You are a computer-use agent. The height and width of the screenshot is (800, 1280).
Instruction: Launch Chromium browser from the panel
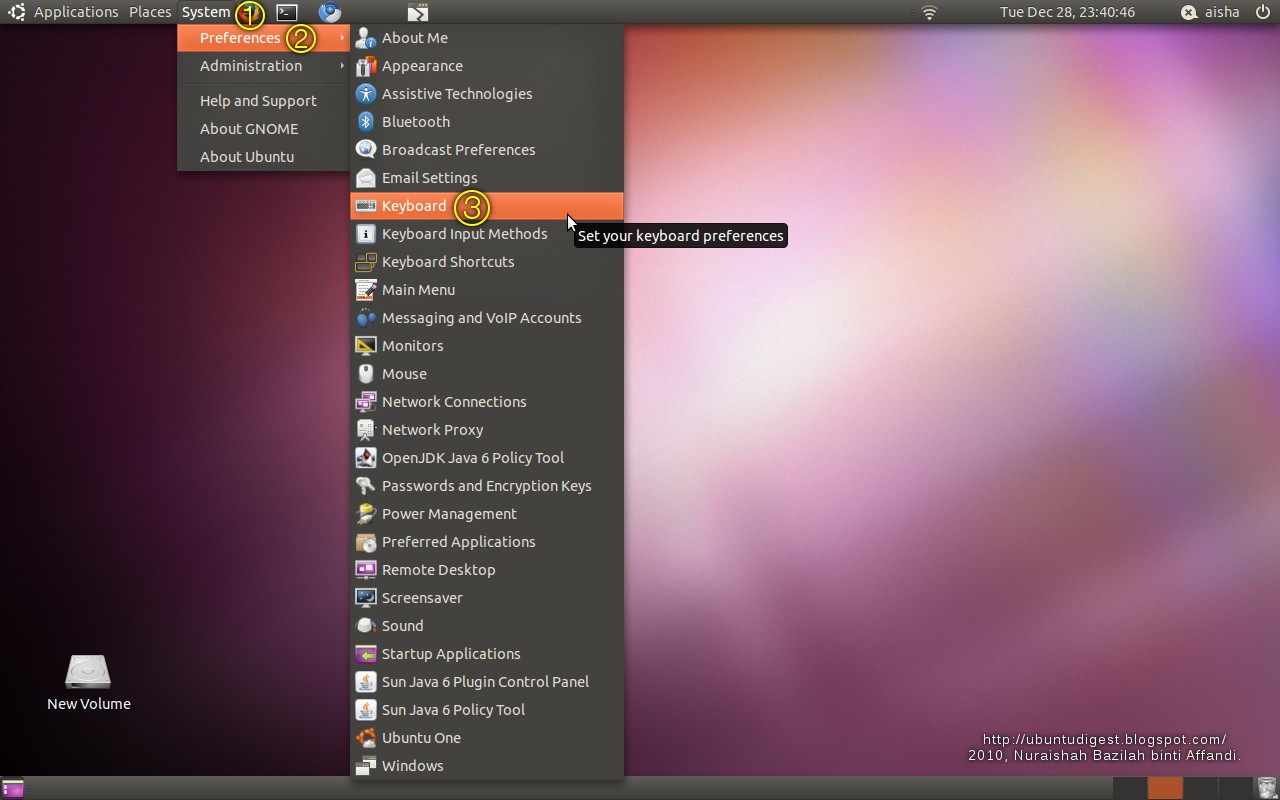pyautogui.click(x=329, y=13)
